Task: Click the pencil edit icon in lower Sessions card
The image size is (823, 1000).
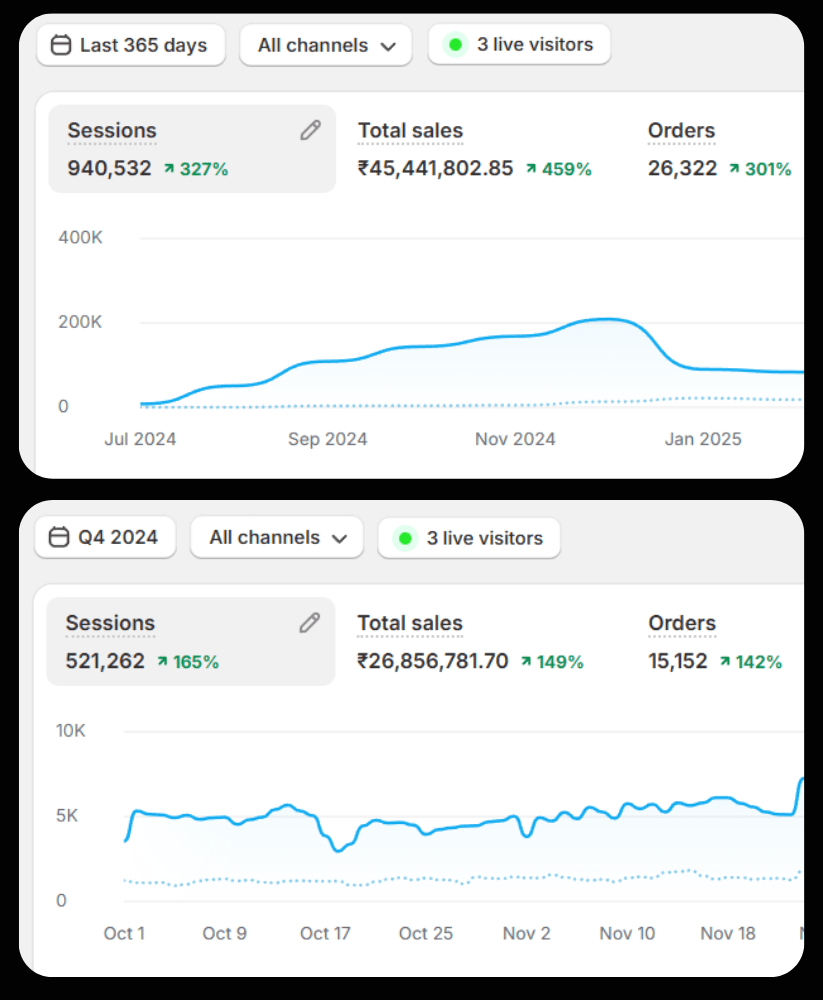Action: click(309, 623)
